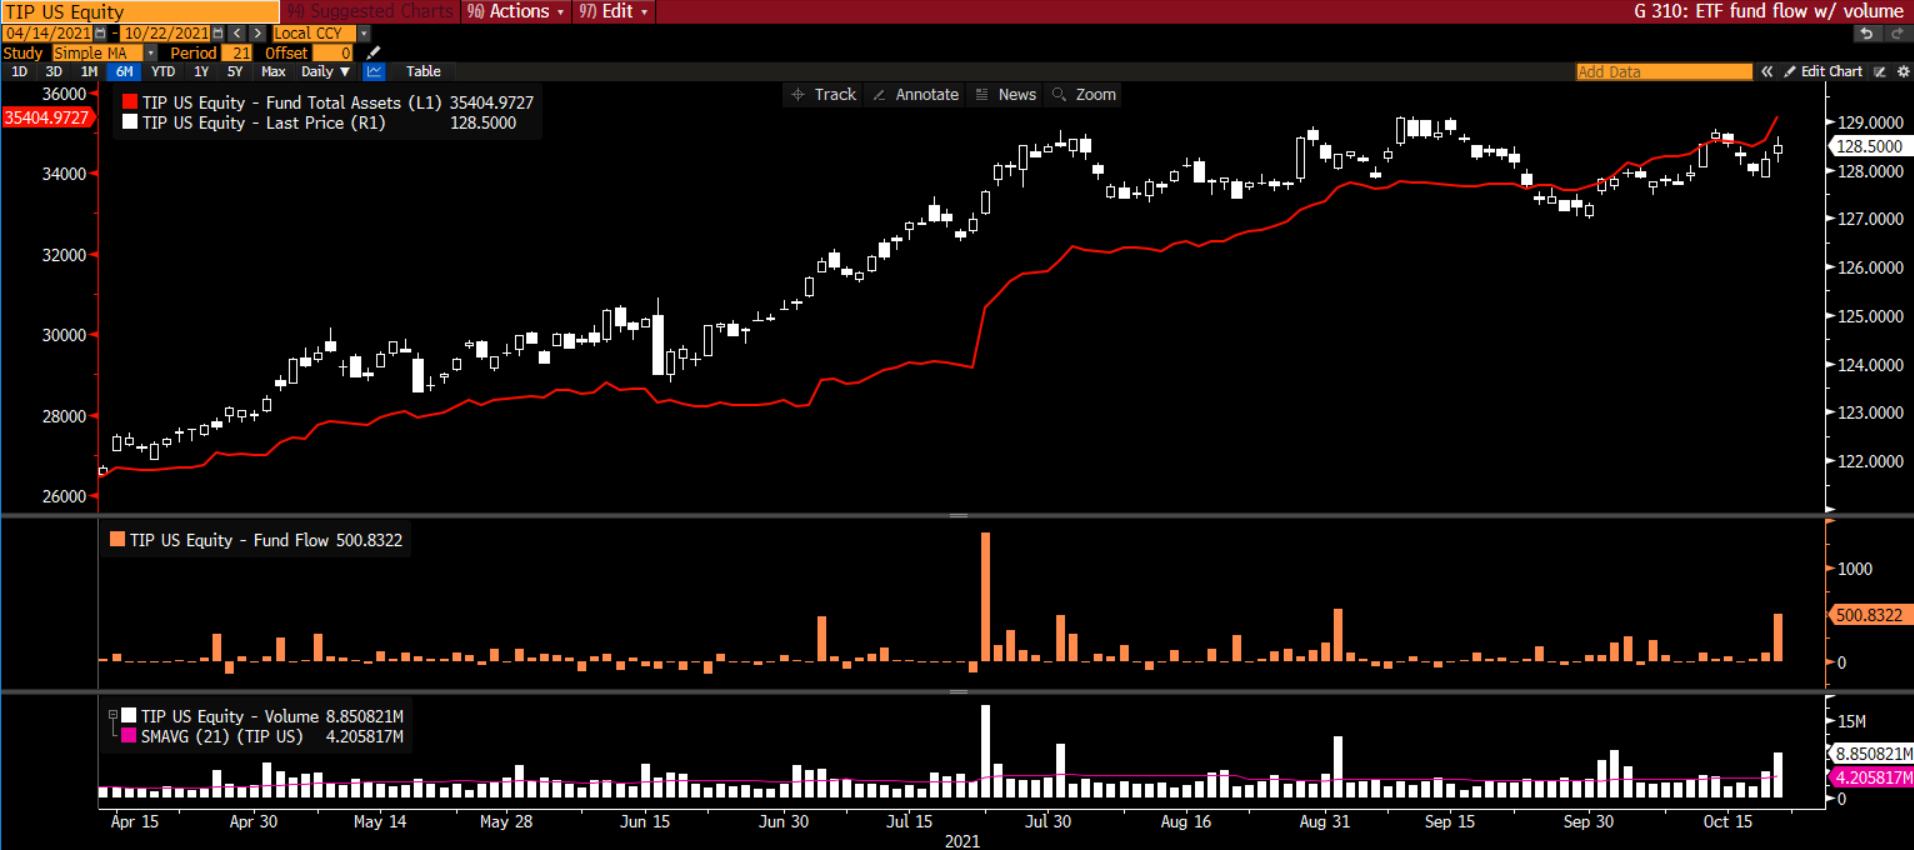This screenshot has height=850, width=1914.
Task: Click the study pencil edit icon
Action: (374, 53)
